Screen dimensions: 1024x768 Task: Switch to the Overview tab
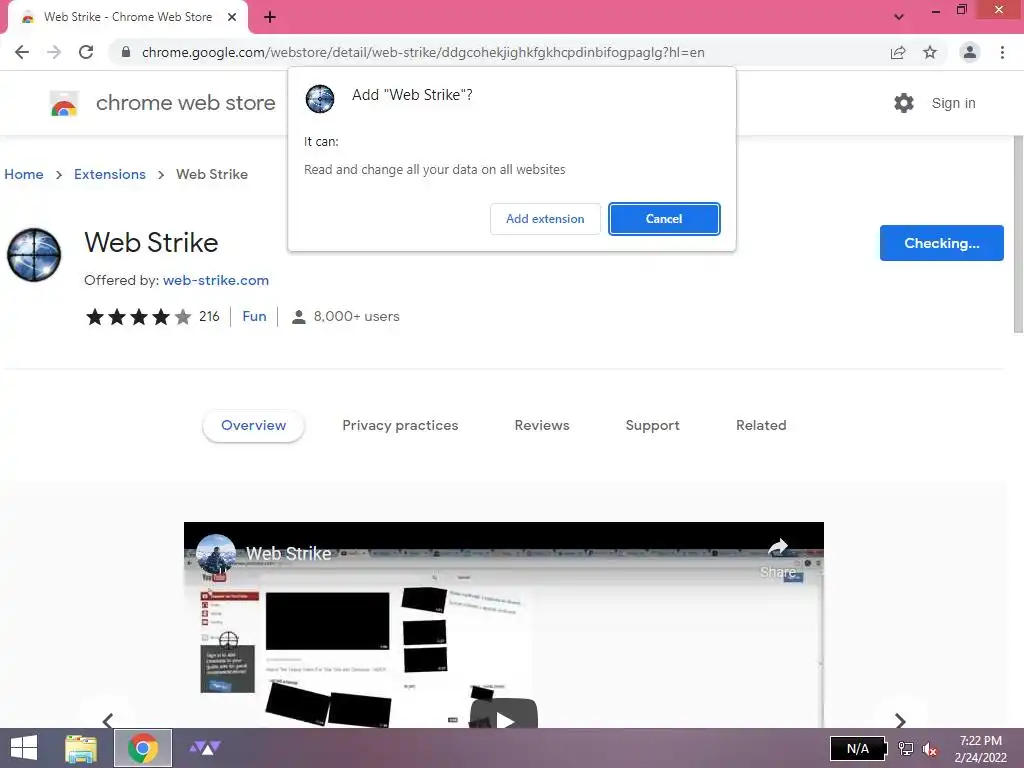point(253,425)
